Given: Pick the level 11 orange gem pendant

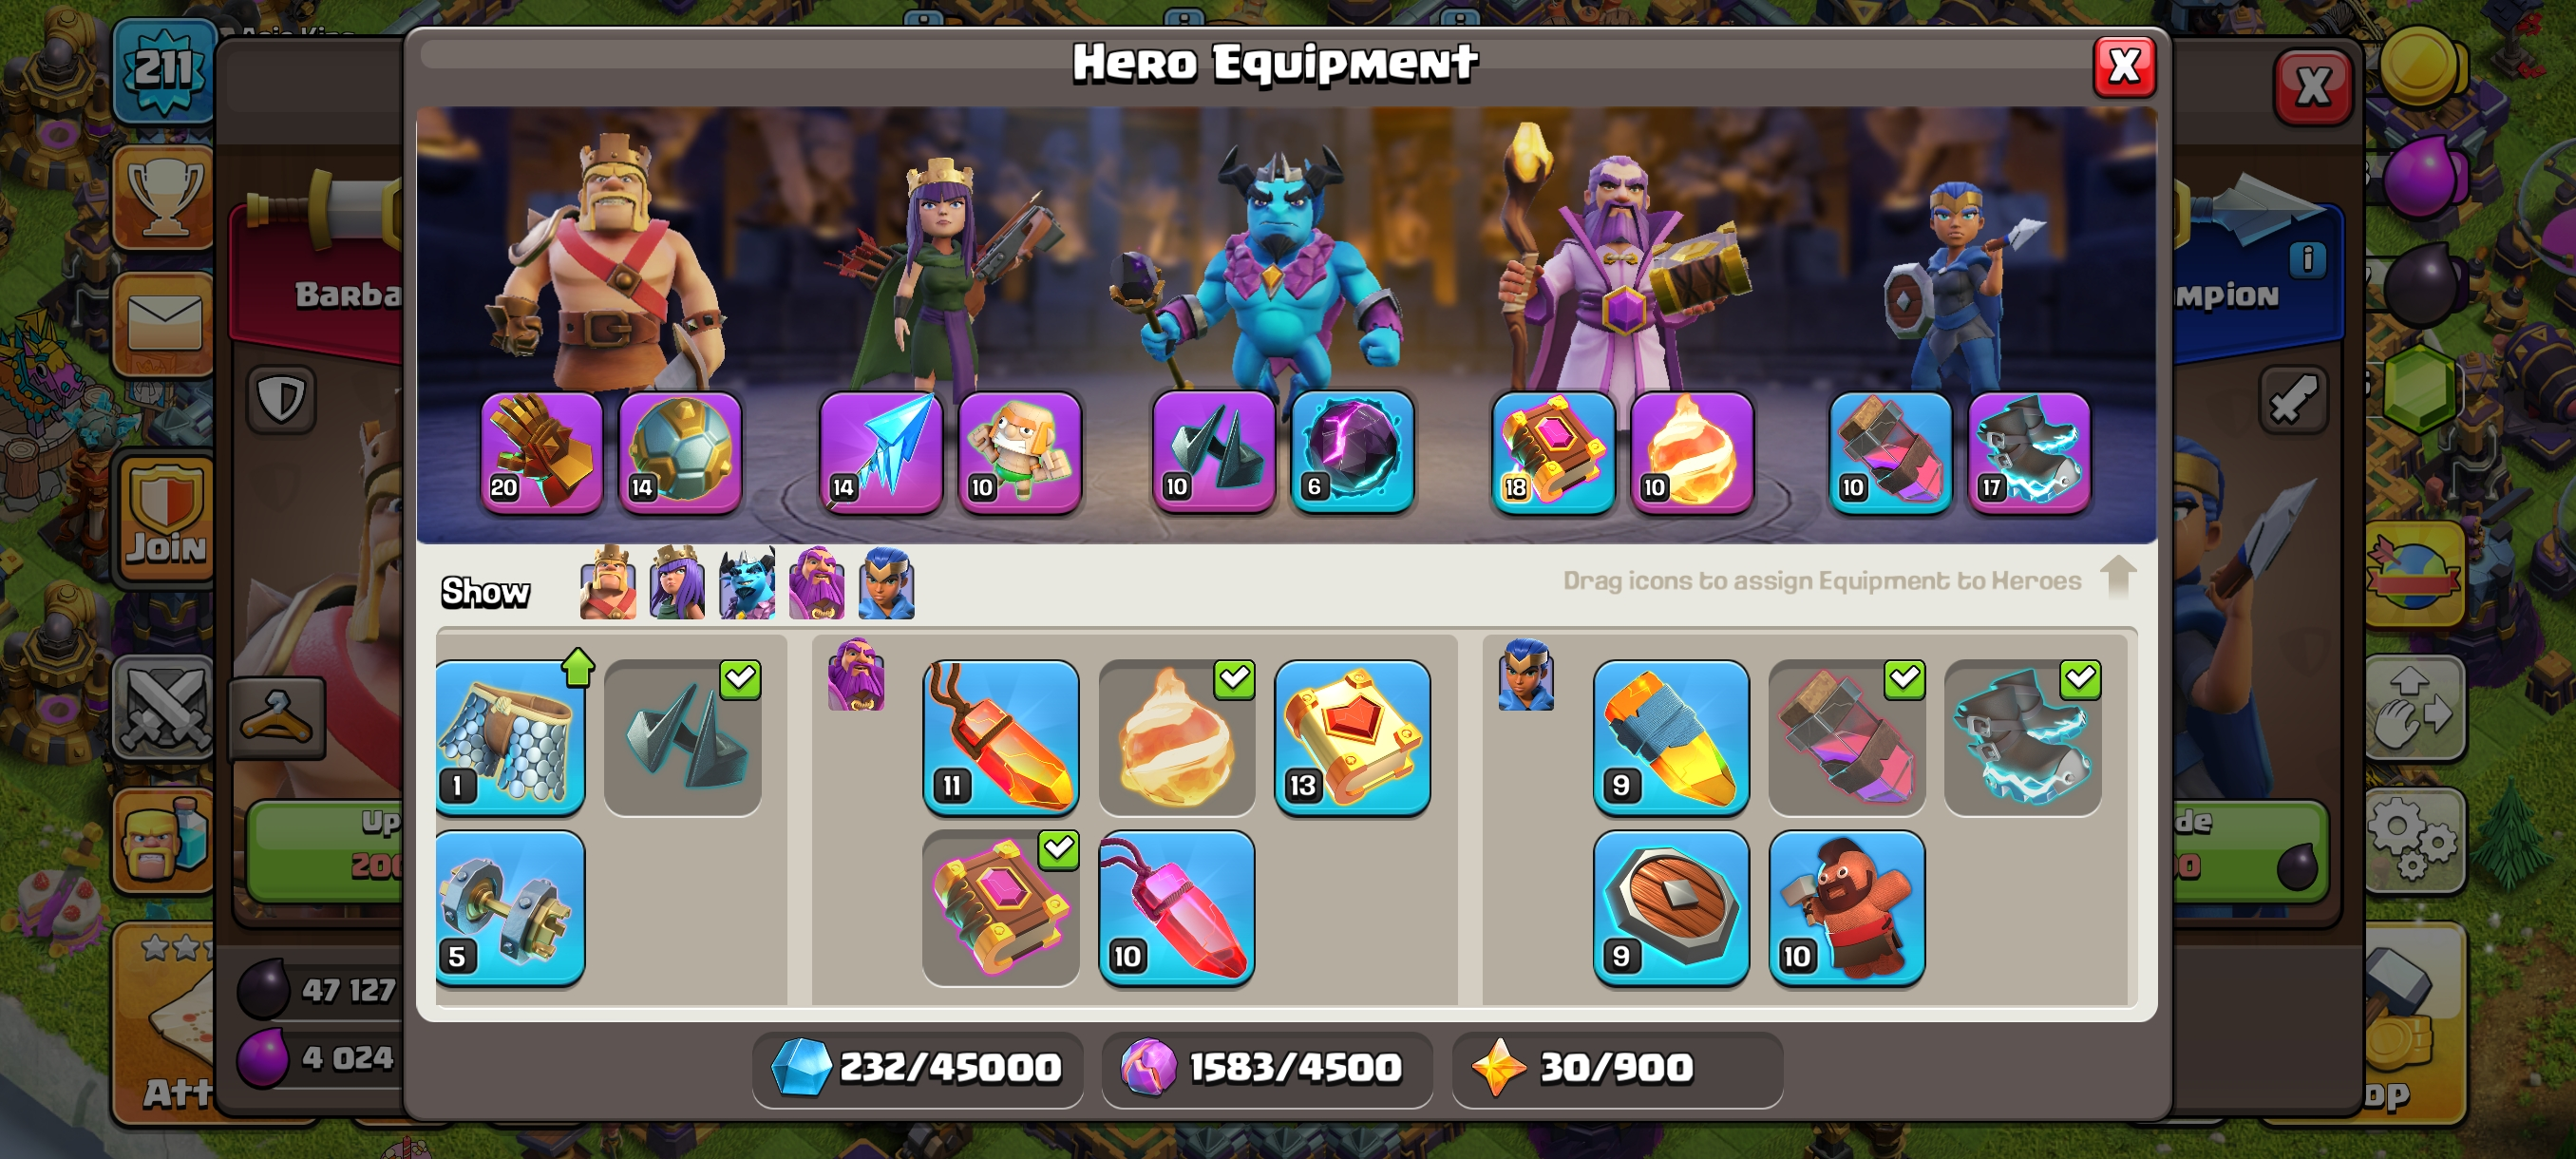Looking at the screenshot, I should pos(1000,738).
